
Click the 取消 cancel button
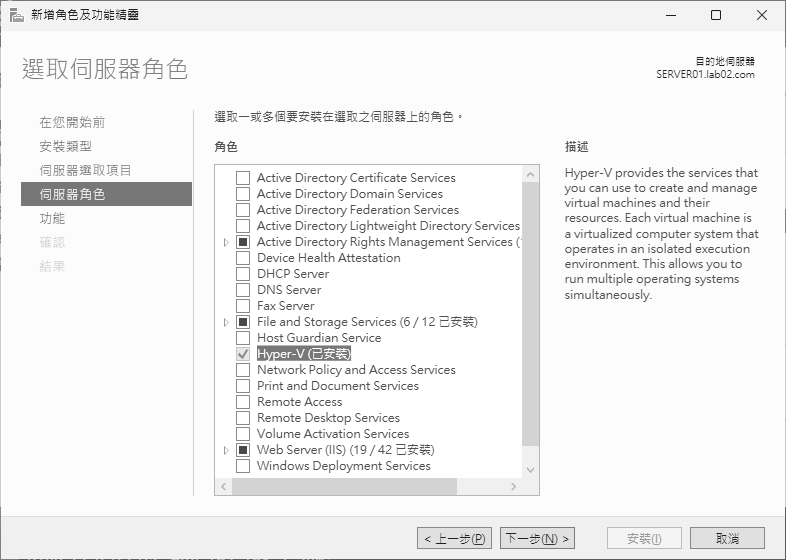pos(727,538)
